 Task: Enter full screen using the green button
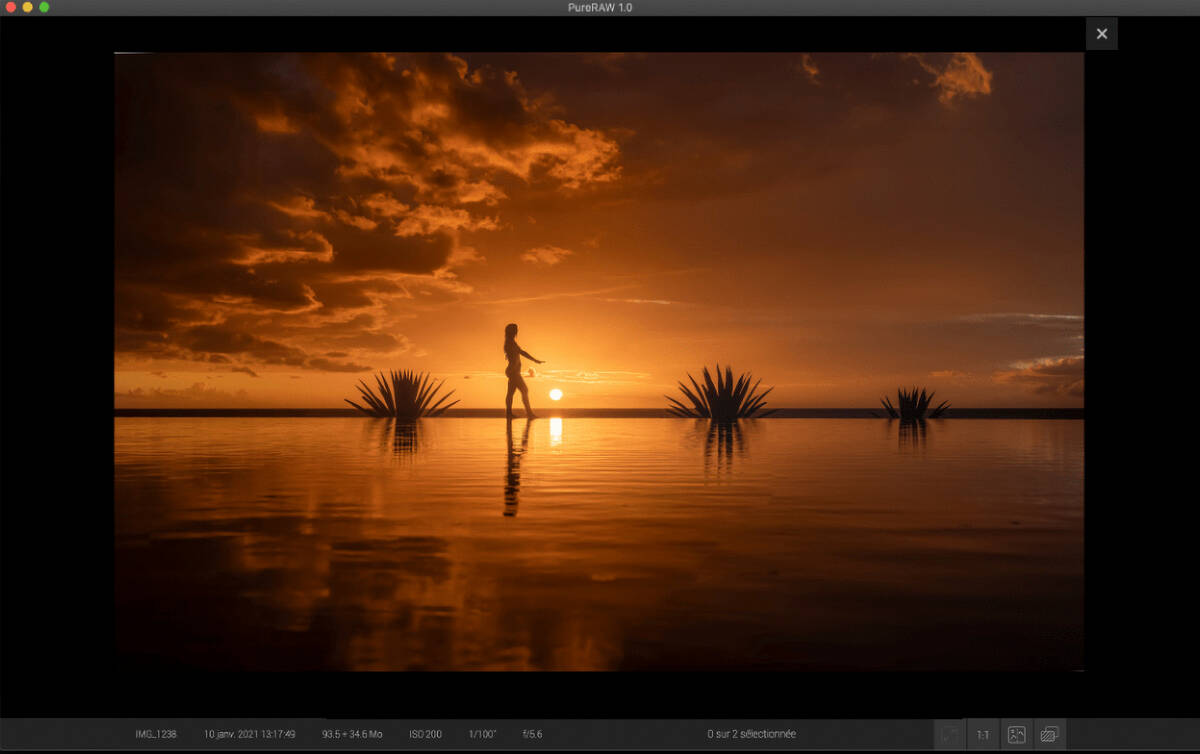coord(44,7)
